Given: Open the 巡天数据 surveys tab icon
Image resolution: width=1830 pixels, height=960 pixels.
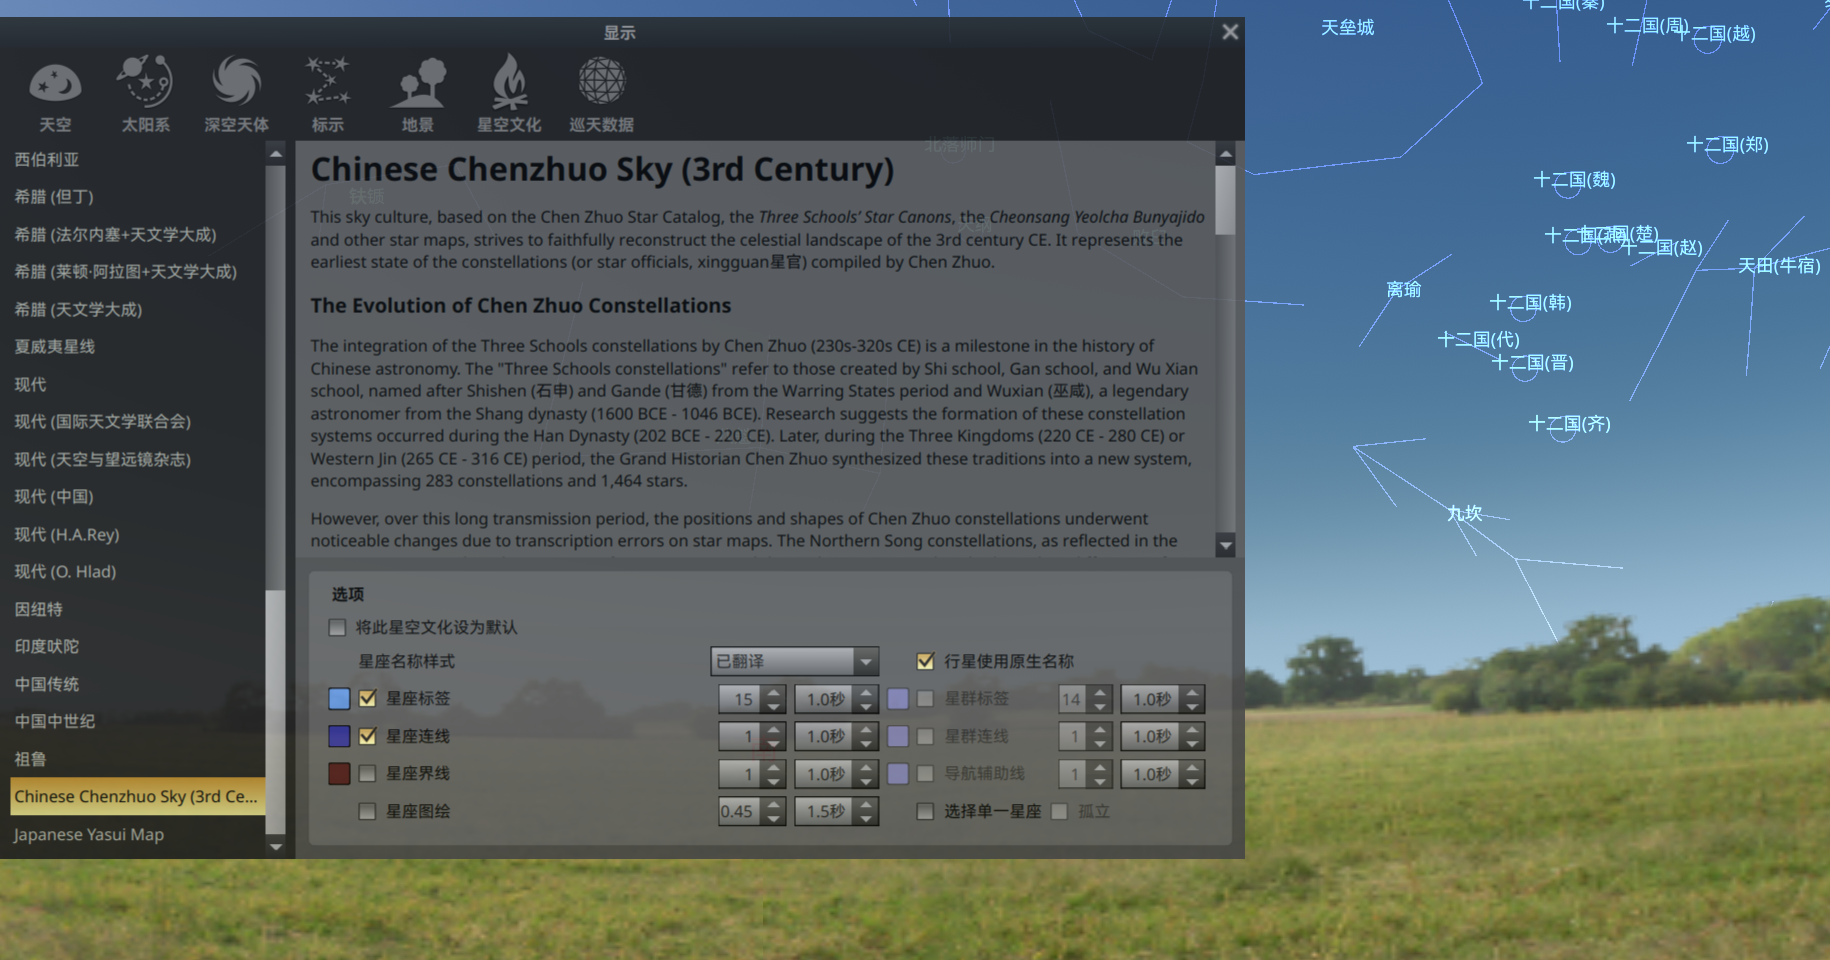Looking at the screenshot, I should coord(601,94).
